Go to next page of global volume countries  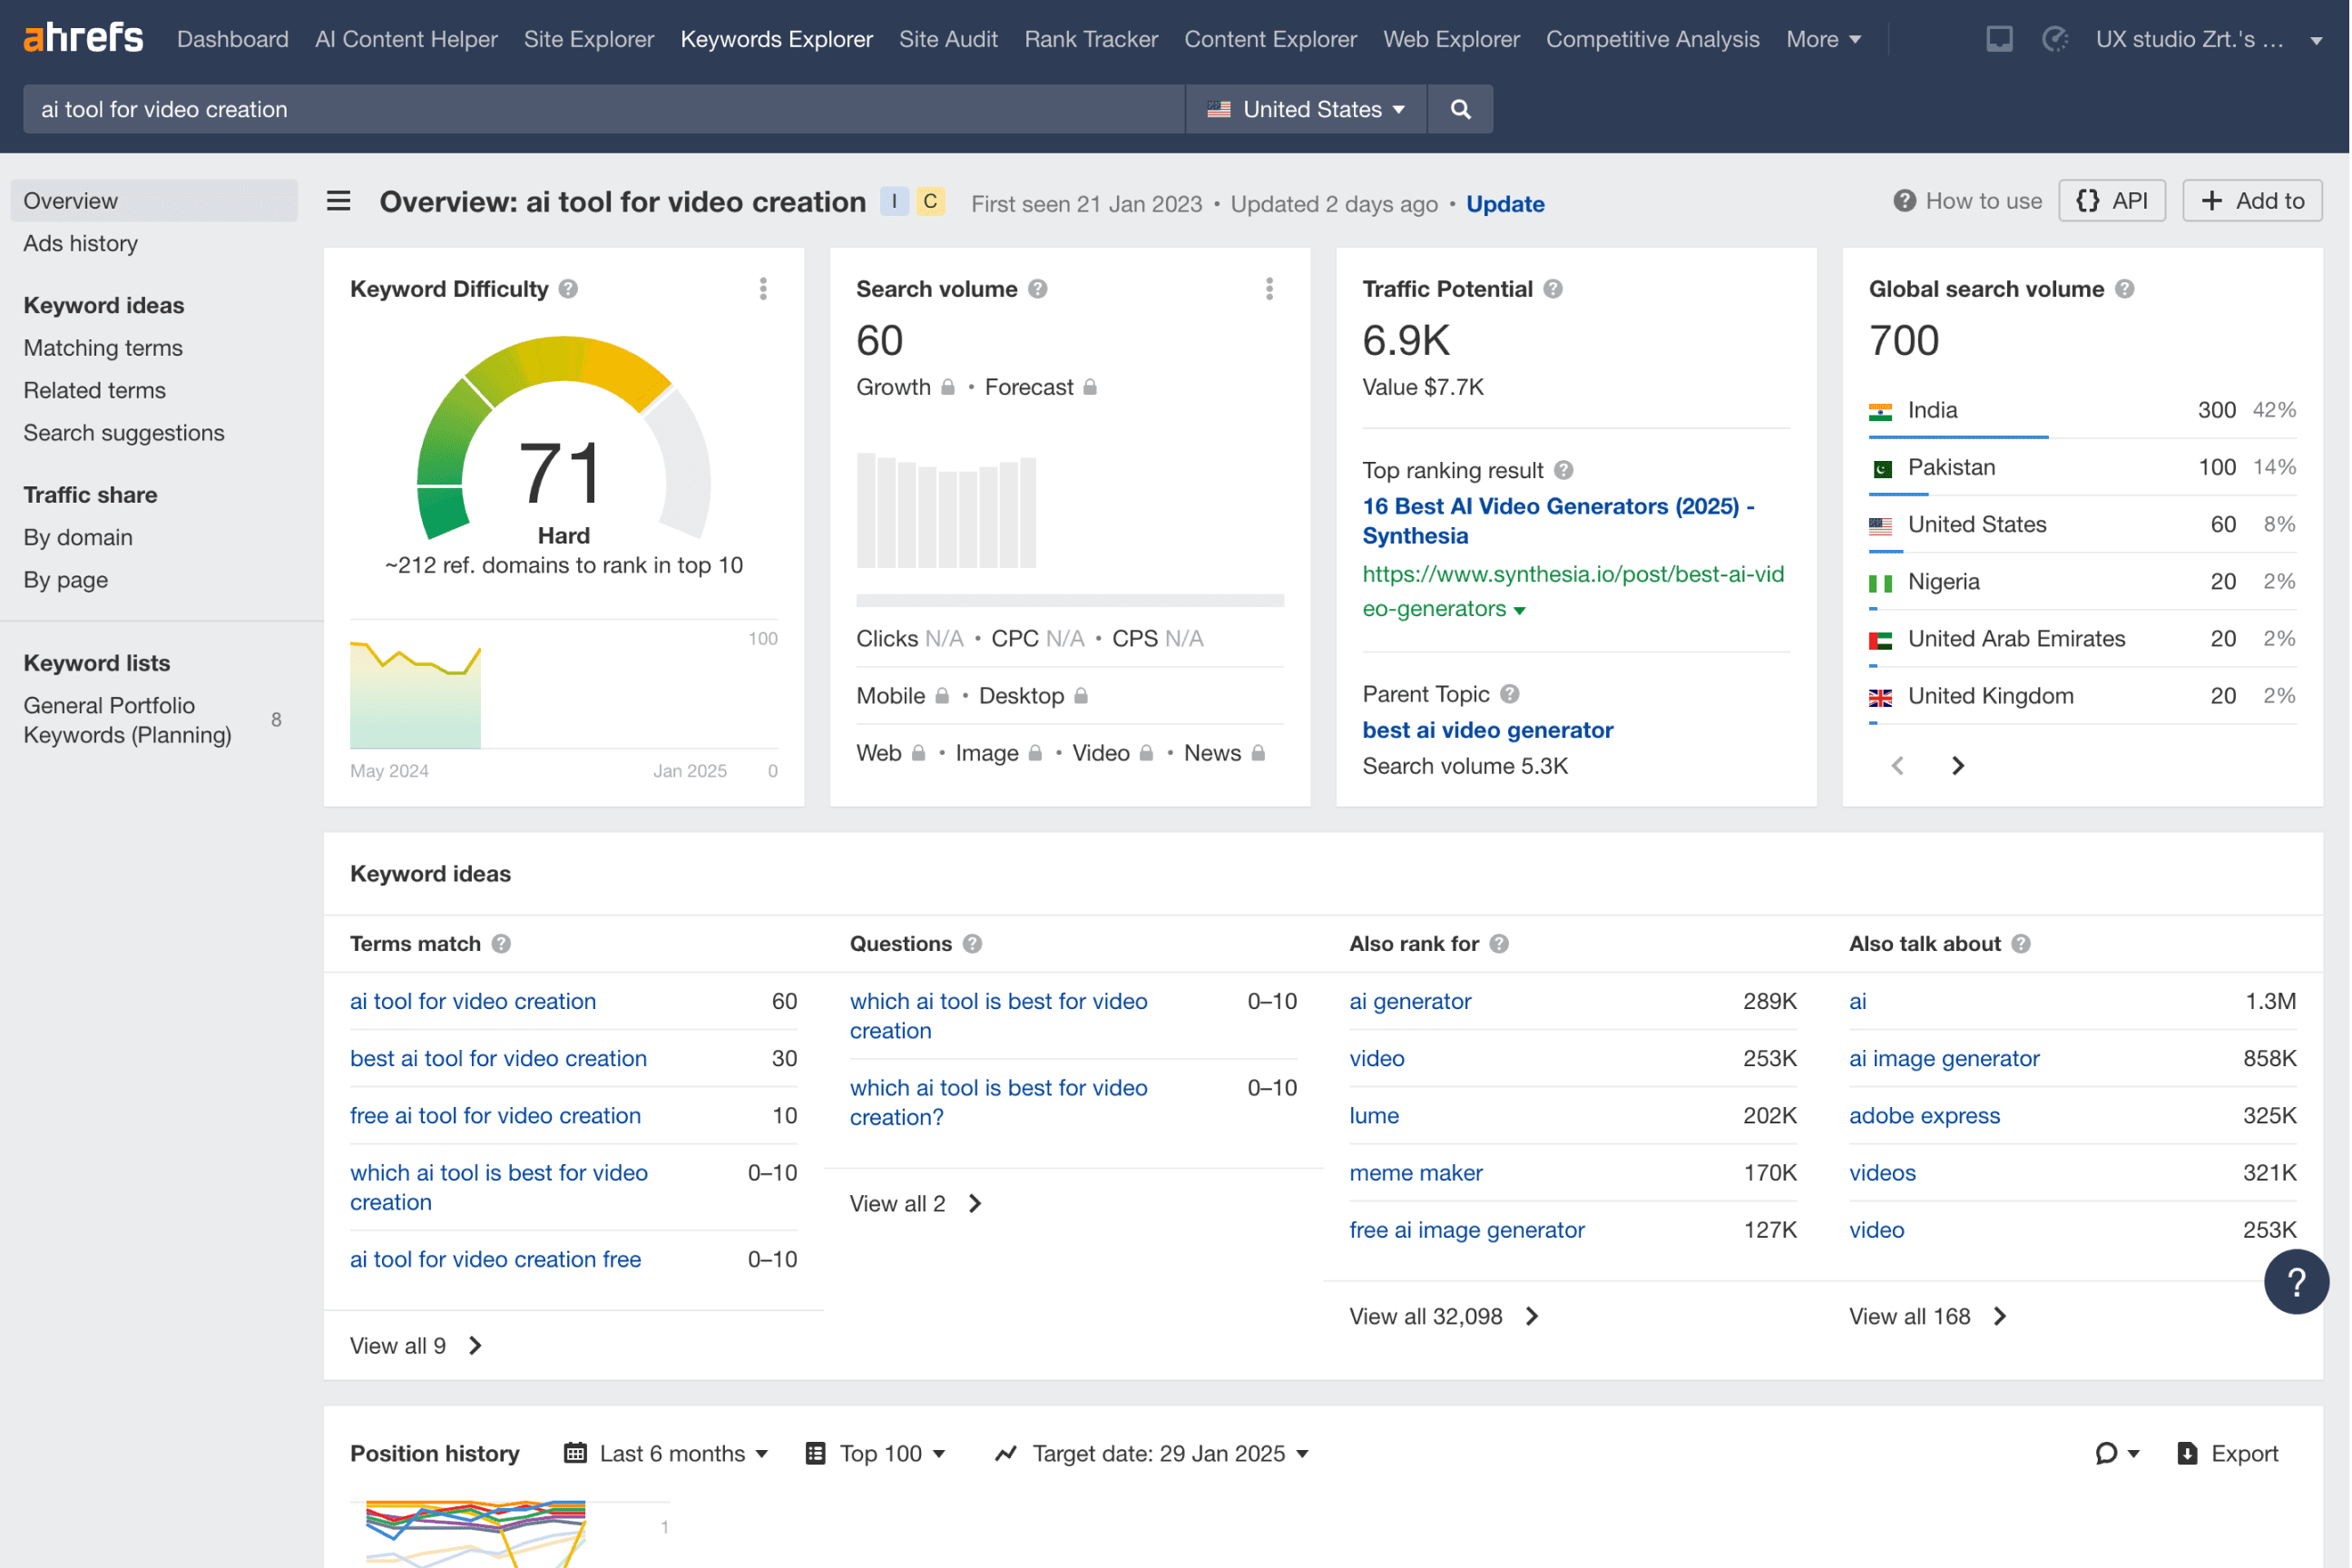point(1957,765)
